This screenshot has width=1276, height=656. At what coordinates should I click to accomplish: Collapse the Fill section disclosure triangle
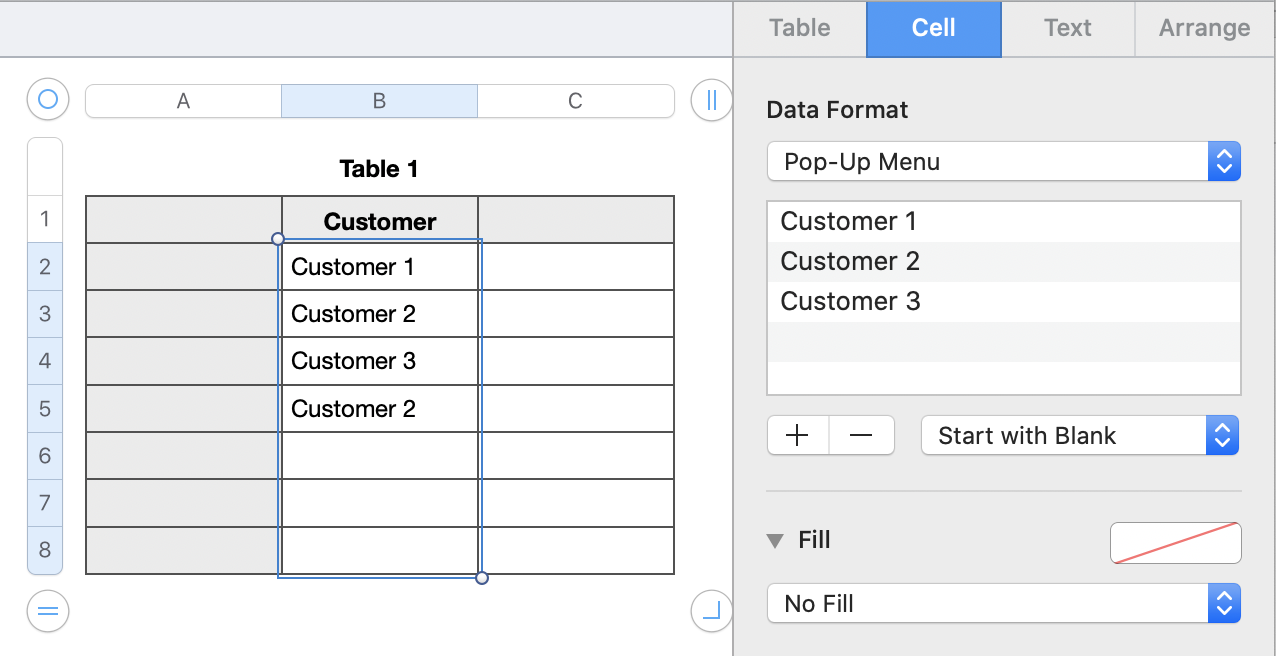775,541
